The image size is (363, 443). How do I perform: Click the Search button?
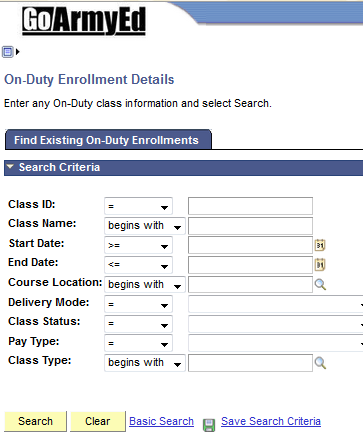(x=35, y=421)
